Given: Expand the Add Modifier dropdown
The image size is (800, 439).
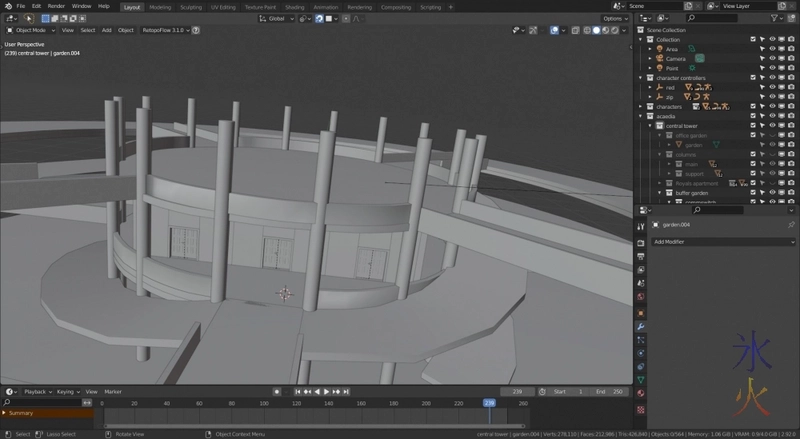Looking at the screenshot, I should (x=718, y=242).
